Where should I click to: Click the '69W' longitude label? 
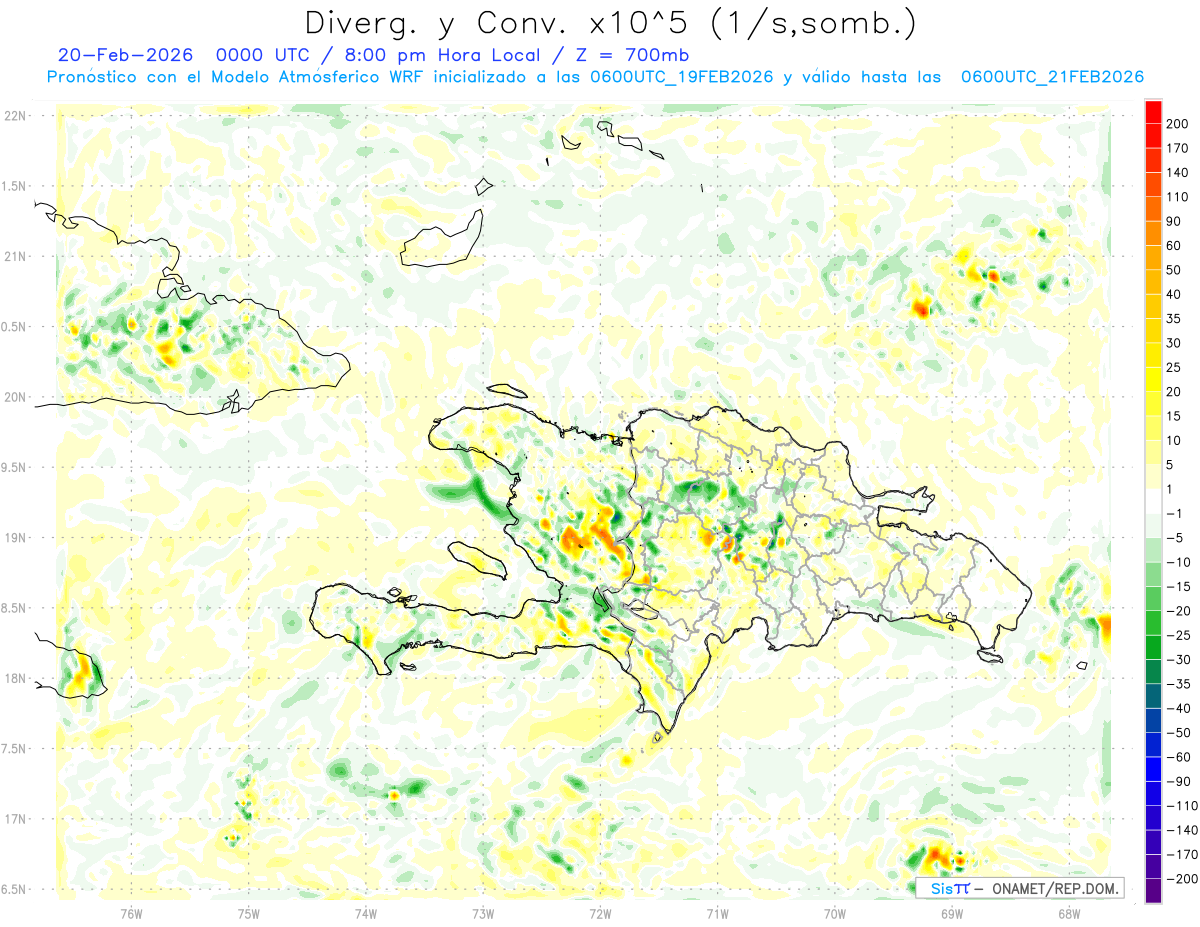point(952,914)
